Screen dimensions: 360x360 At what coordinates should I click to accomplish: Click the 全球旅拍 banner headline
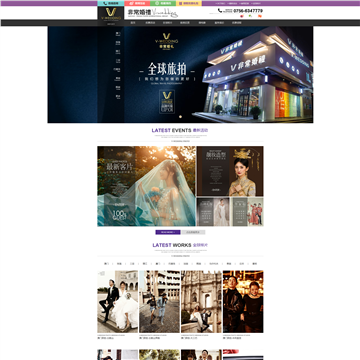[167, 69]
